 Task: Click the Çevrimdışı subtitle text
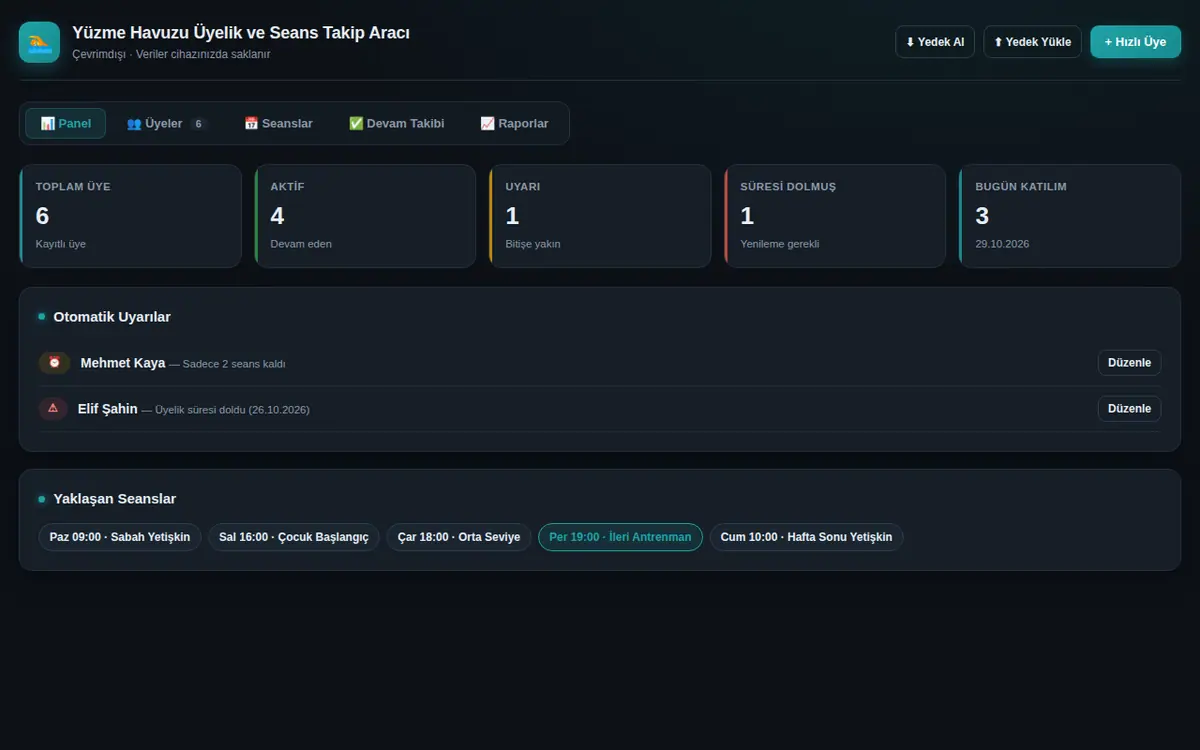tap(171, 54)
